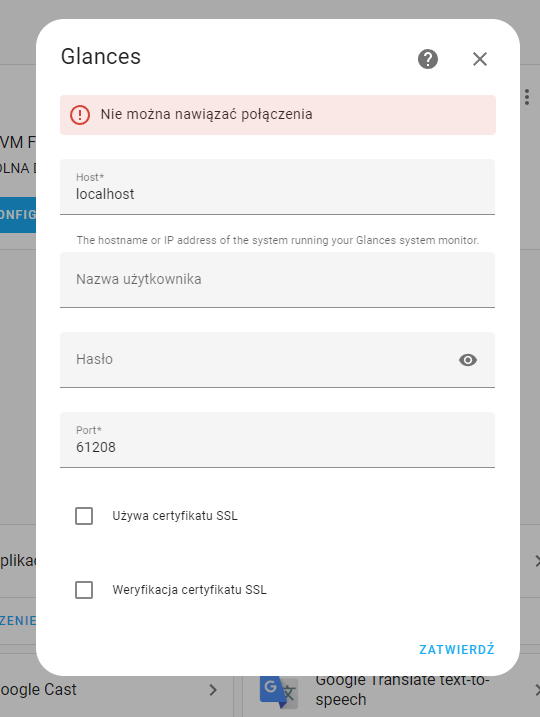
Task: Click the Weryfikacja certyfikatu SSL label
Action: 189,590
